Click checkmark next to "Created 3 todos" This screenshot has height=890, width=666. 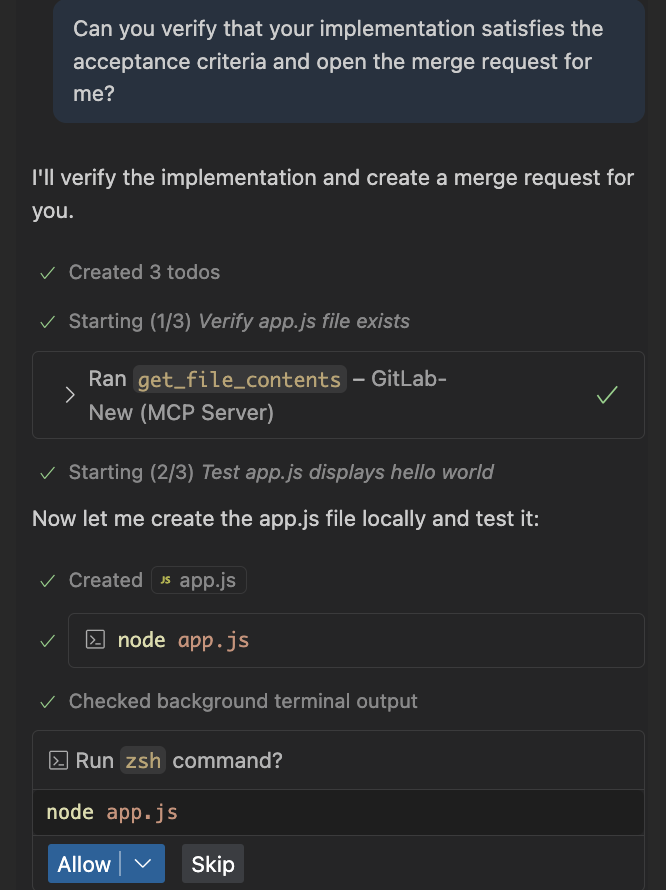(46, 273)
